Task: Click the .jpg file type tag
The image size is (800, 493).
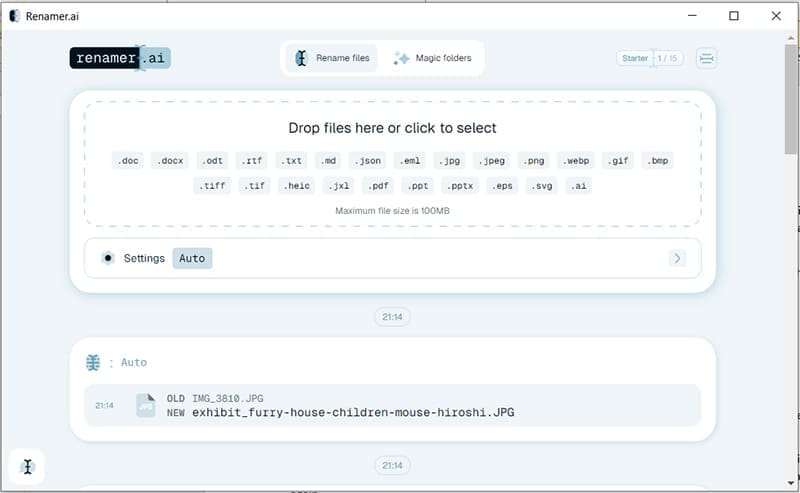Action: pos(449,161)
